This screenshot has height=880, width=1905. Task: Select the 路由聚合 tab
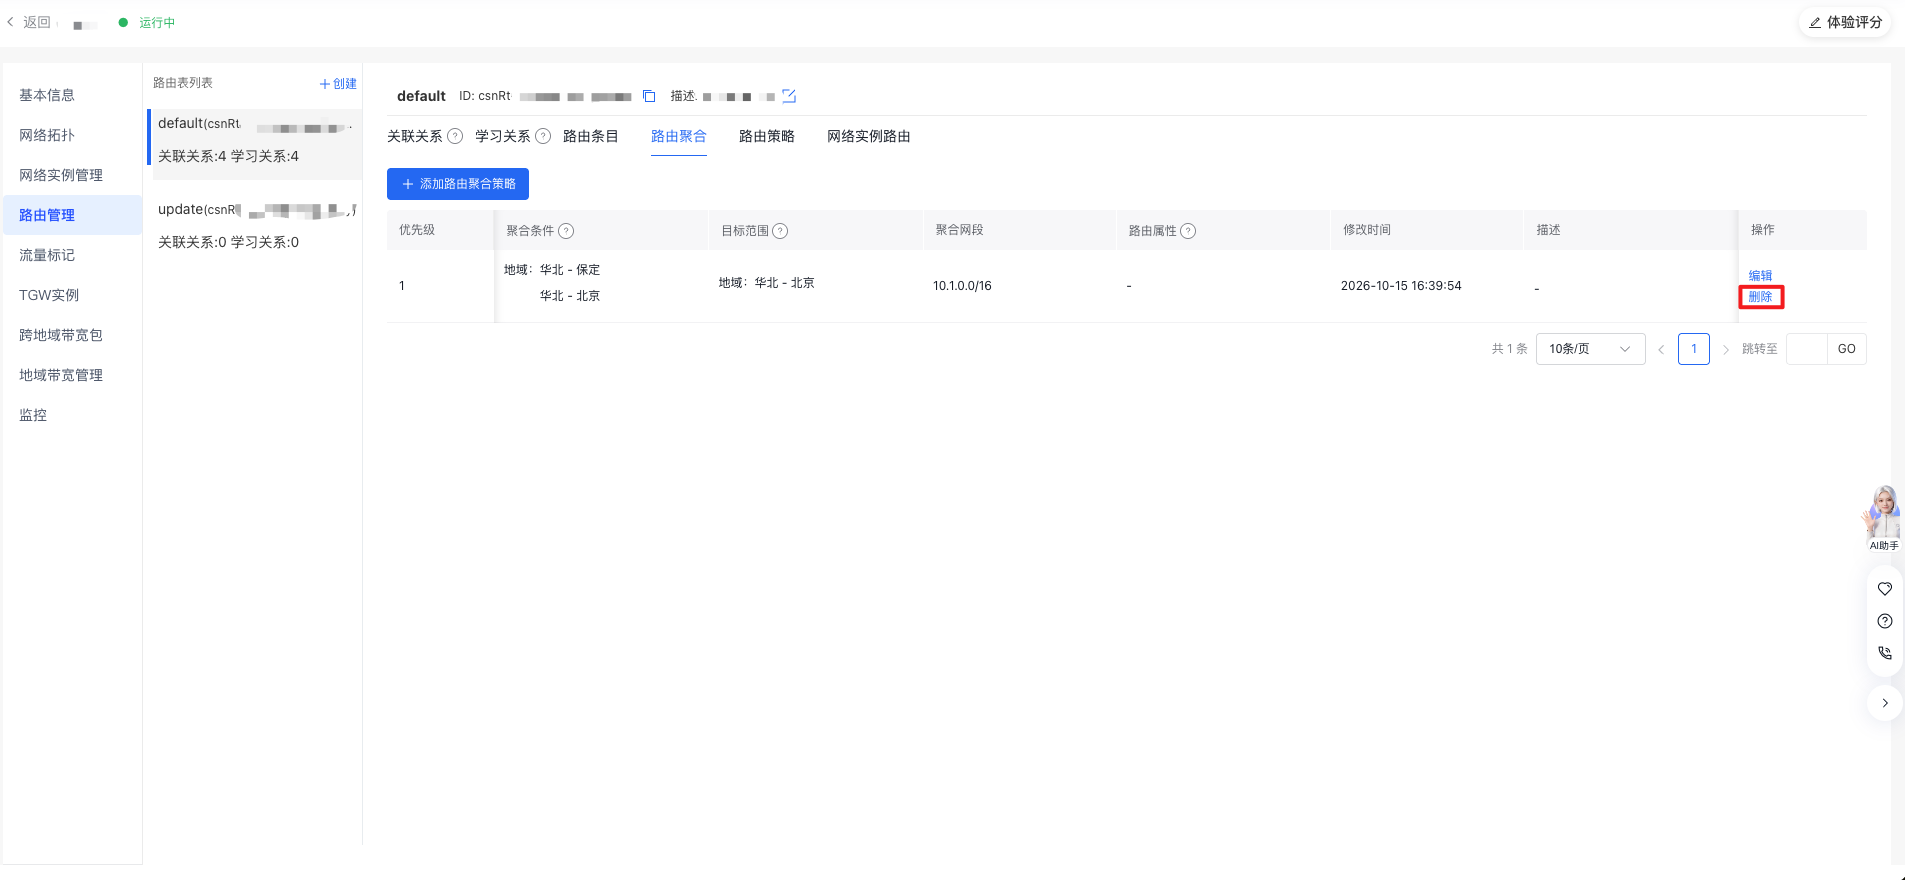click(678, 136)
